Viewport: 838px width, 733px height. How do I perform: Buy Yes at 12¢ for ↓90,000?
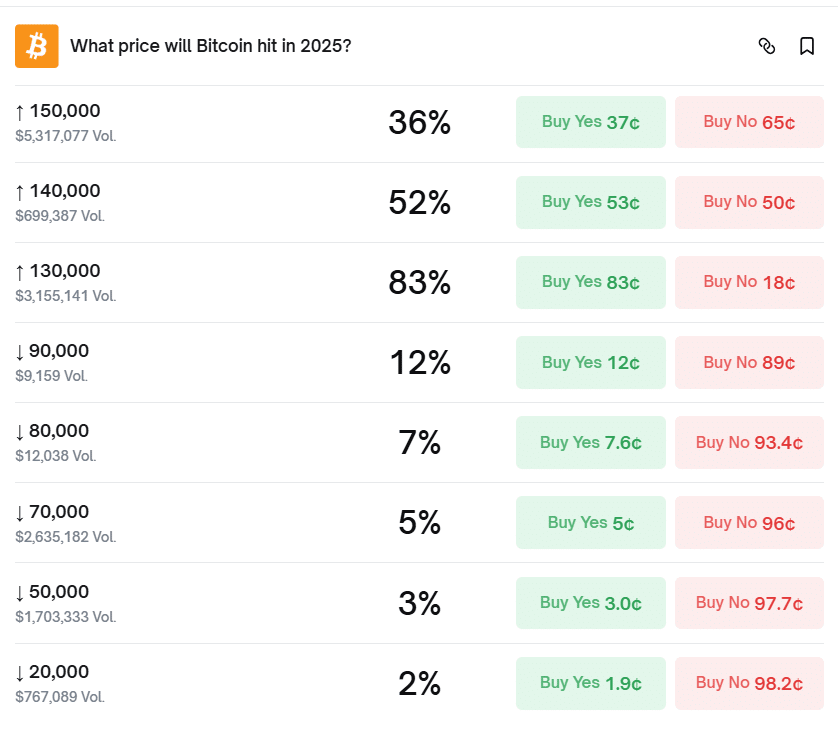point(590,362)
